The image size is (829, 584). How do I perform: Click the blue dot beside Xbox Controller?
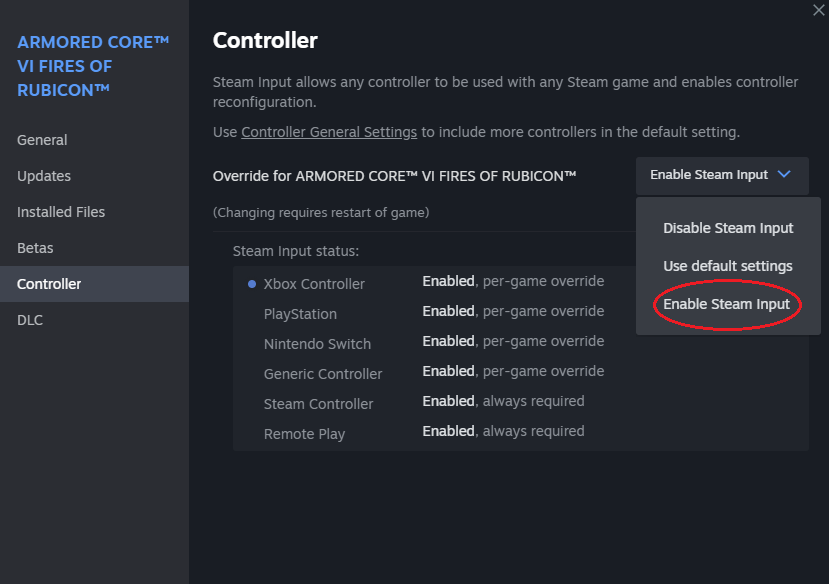click(252, 284)
